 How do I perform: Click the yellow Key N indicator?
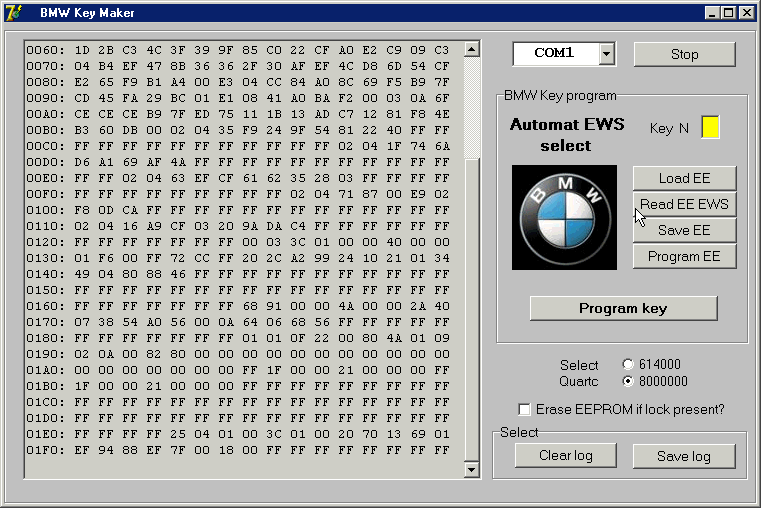[711, 127]
